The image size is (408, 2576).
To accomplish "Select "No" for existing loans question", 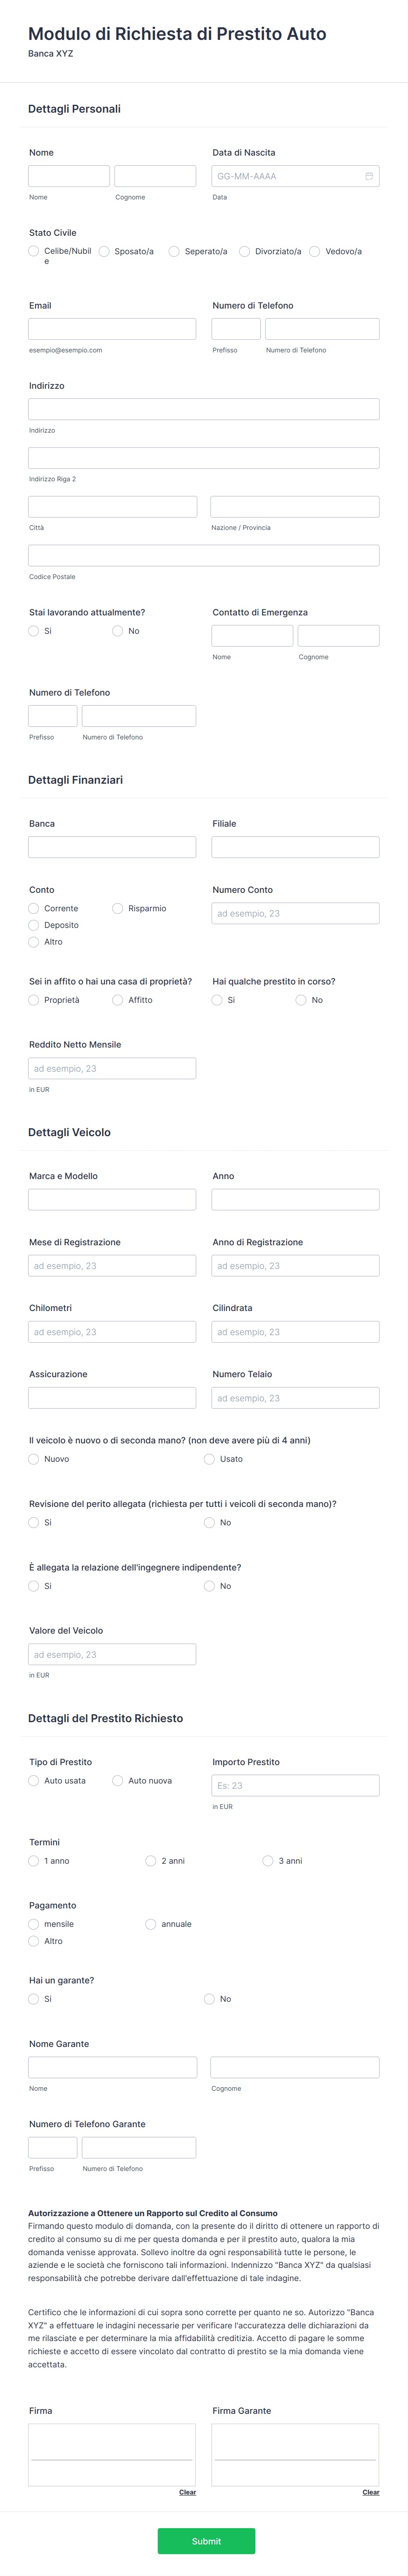I will click(301, 999).
